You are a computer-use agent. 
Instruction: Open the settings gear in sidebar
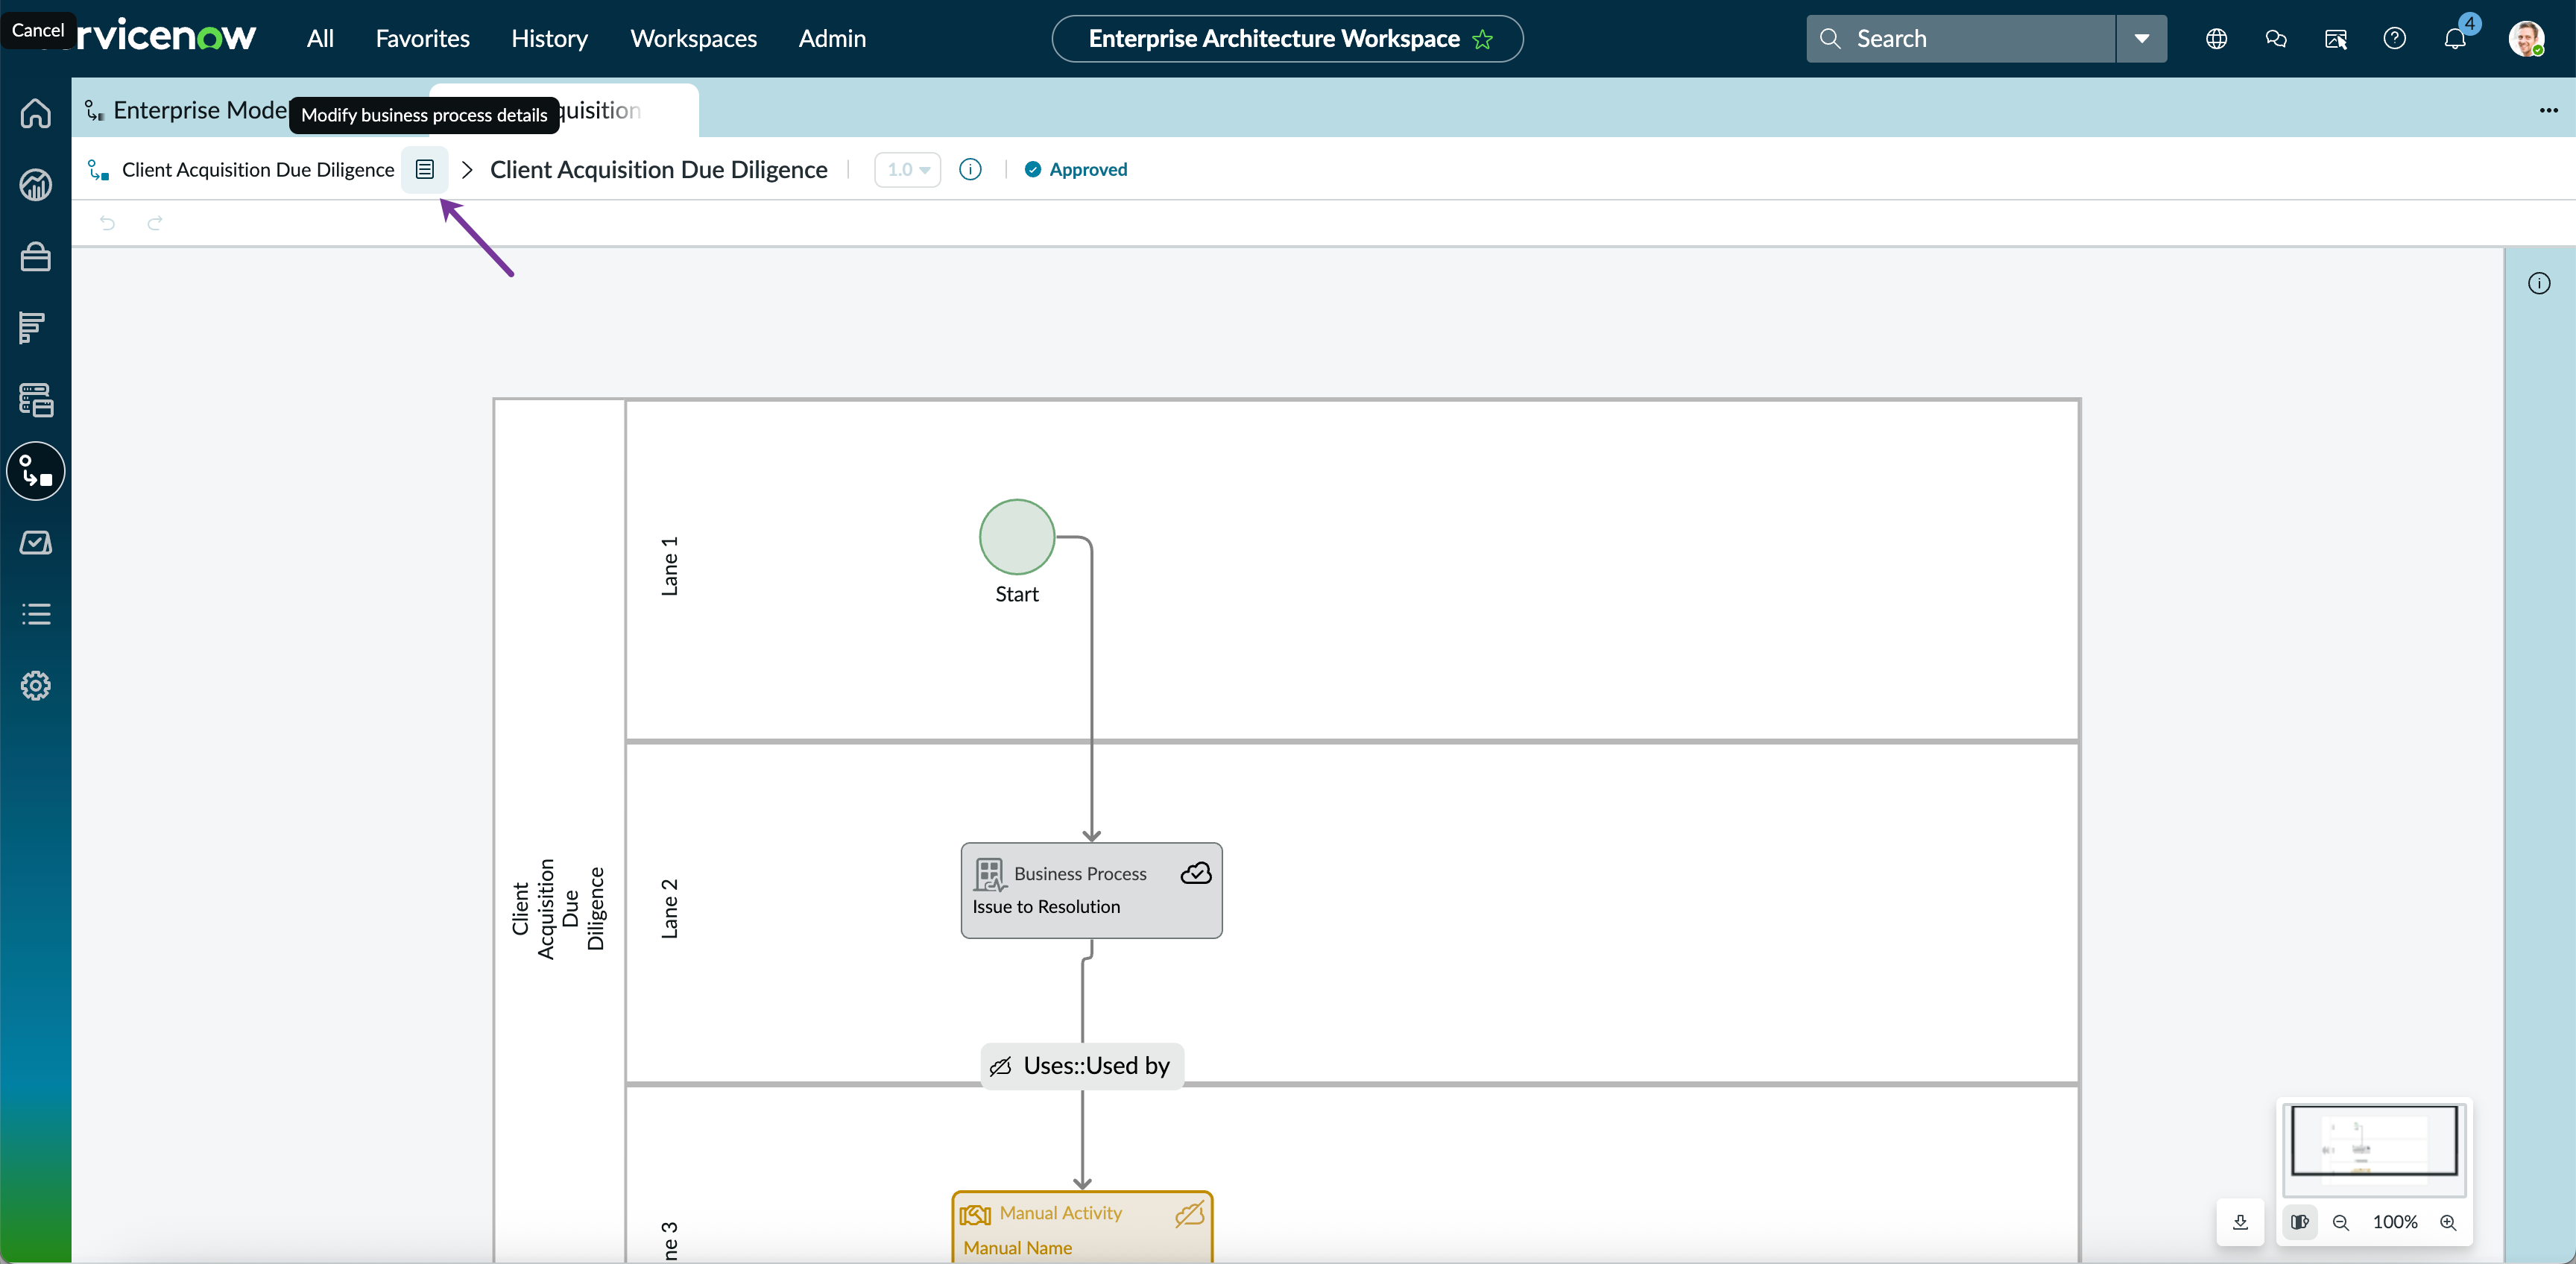36,686
